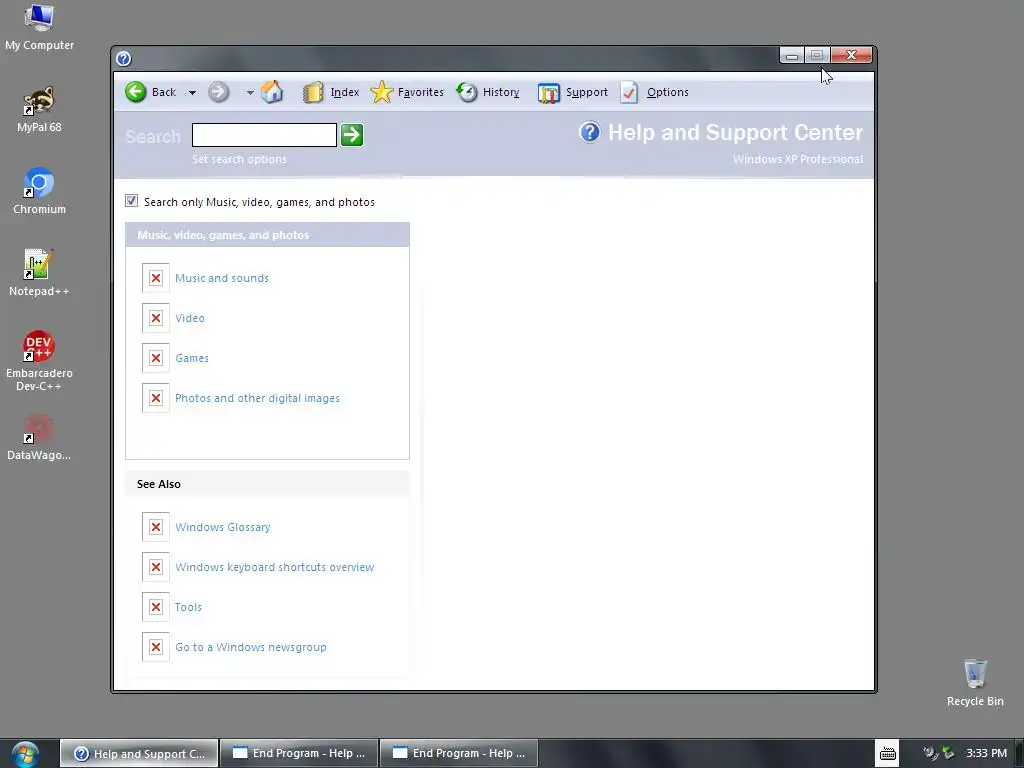Minimize the Help and Support window
1024x768 pixels.
point(792,56)
